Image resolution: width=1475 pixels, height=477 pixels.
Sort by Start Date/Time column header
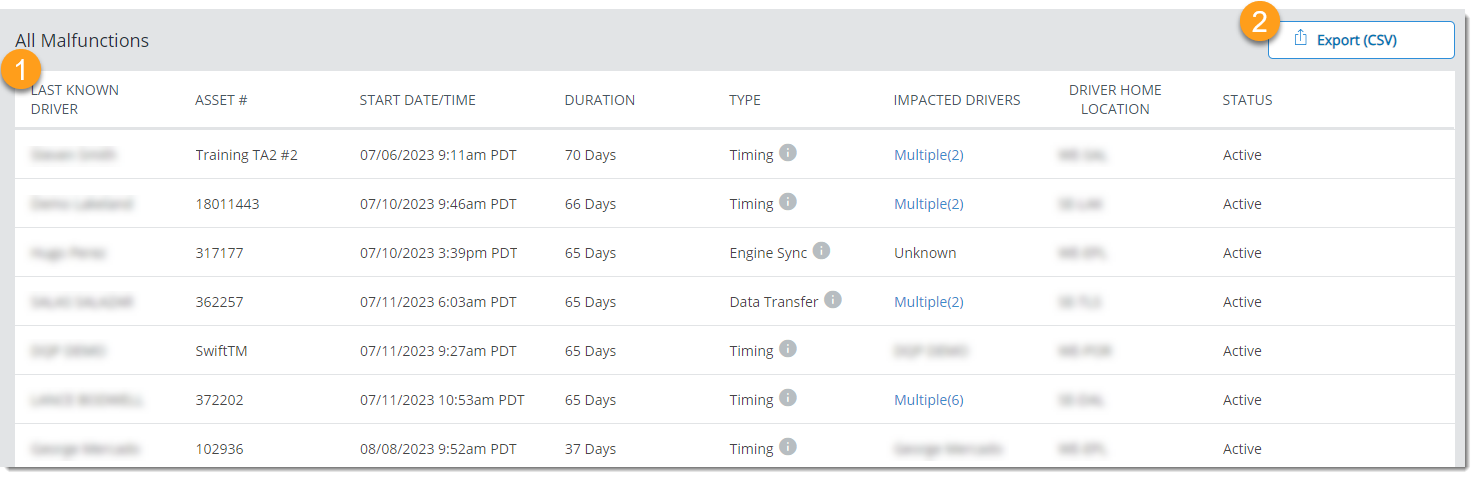418,100
